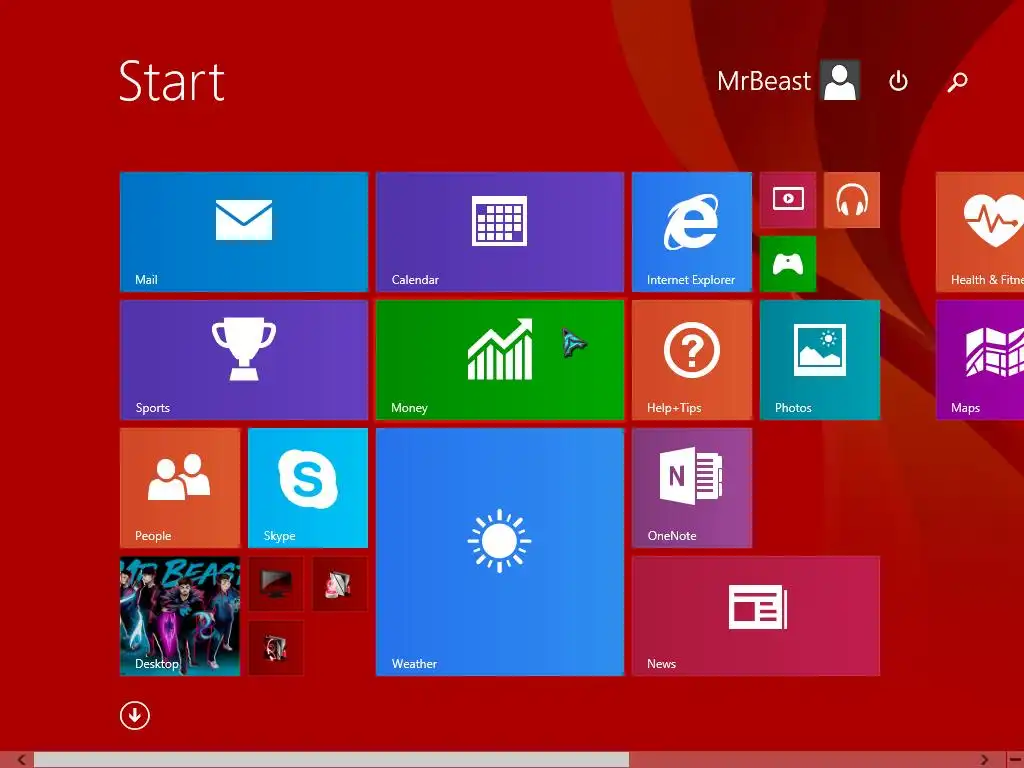Viewport: 1024px width, 768px height.
Task: Launch Internet Explorer tile
Action: coord(692,232)
